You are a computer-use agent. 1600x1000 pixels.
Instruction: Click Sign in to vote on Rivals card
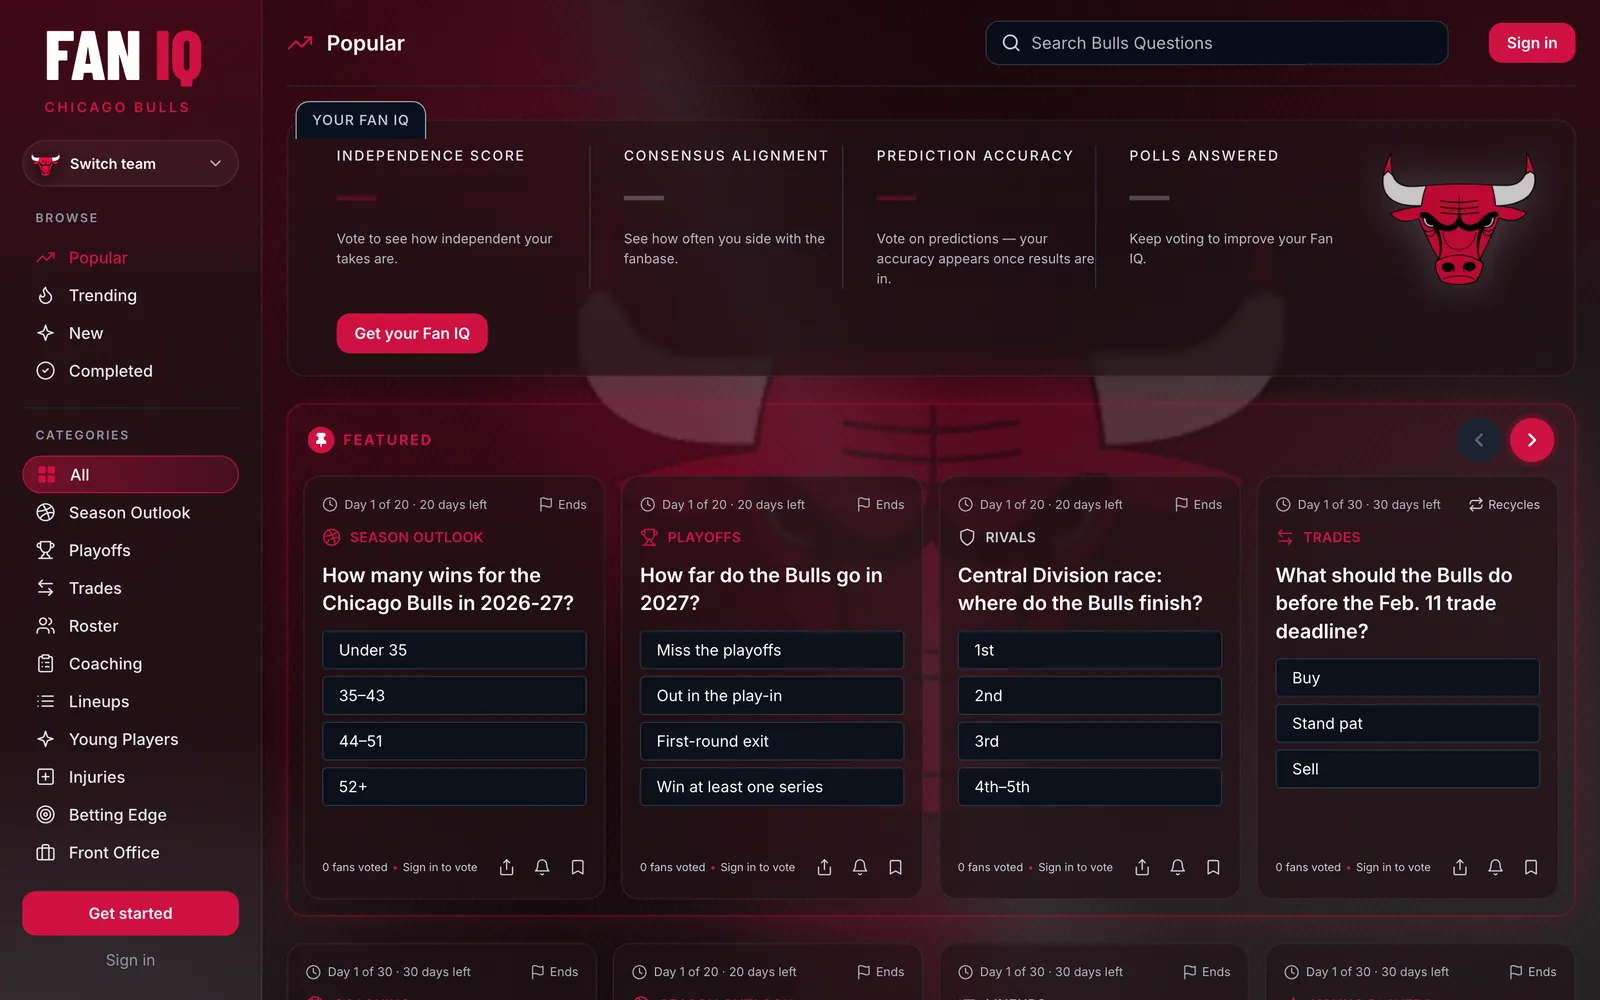point(1075,867)
